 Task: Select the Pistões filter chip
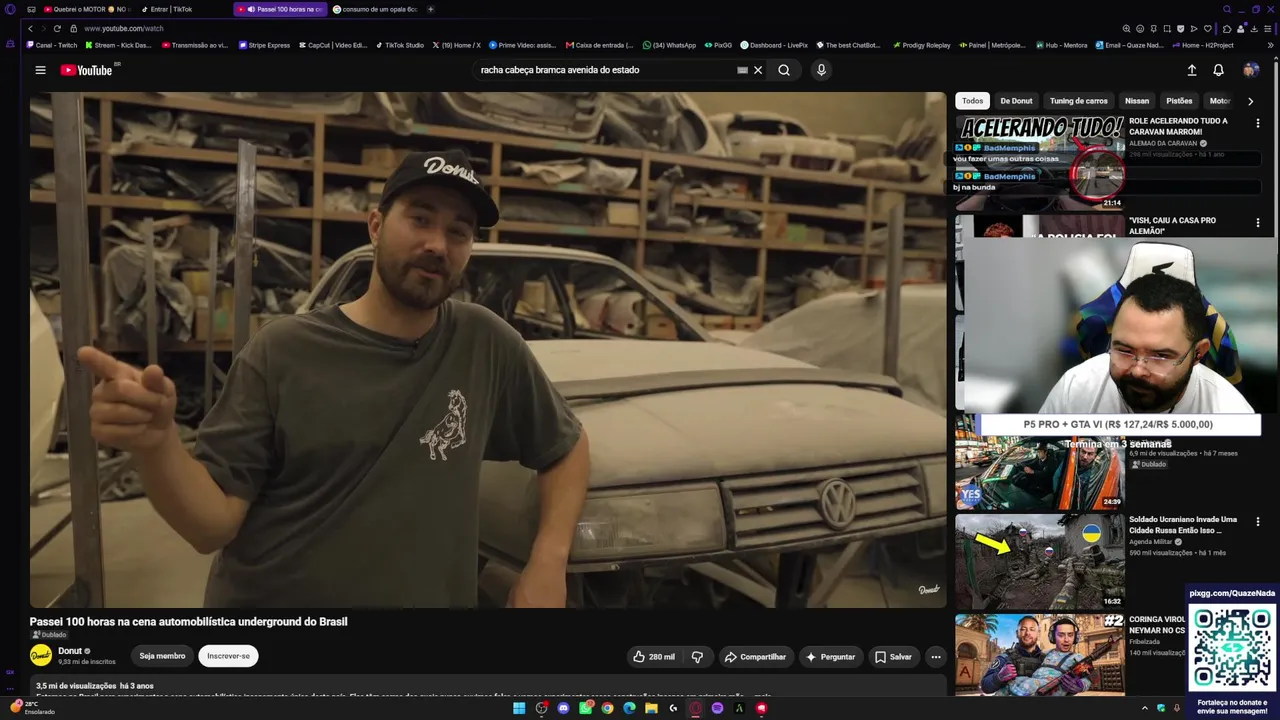[x=1180, y=101]
